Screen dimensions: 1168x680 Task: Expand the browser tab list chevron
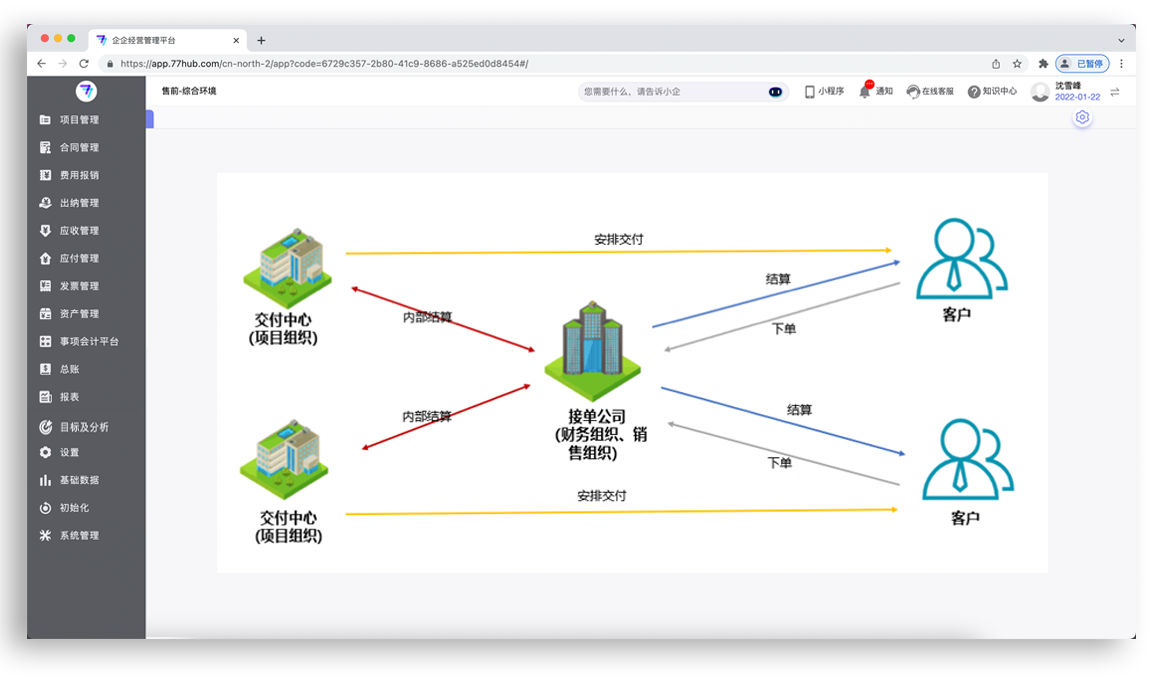pyautogui.click(x=1121, y=40)
